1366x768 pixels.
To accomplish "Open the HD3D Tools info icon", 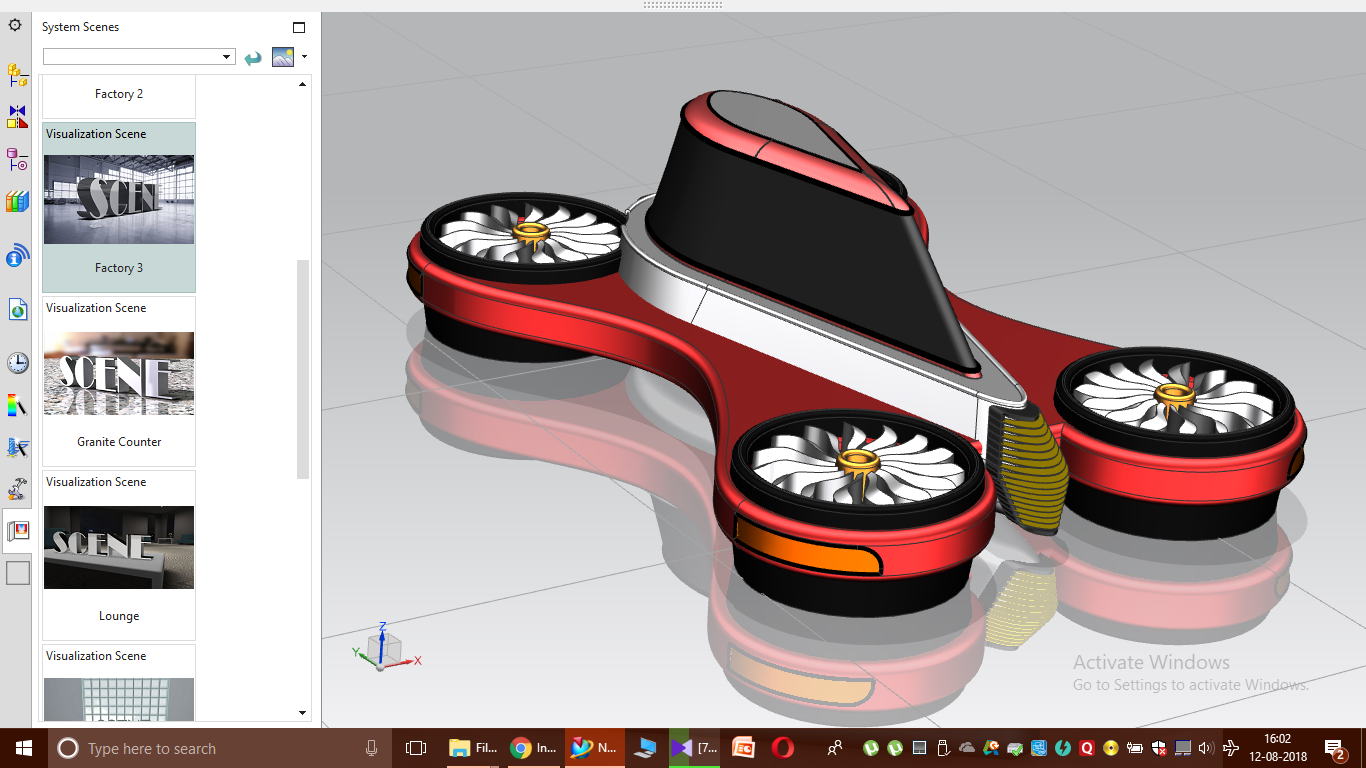I will 17,257.
